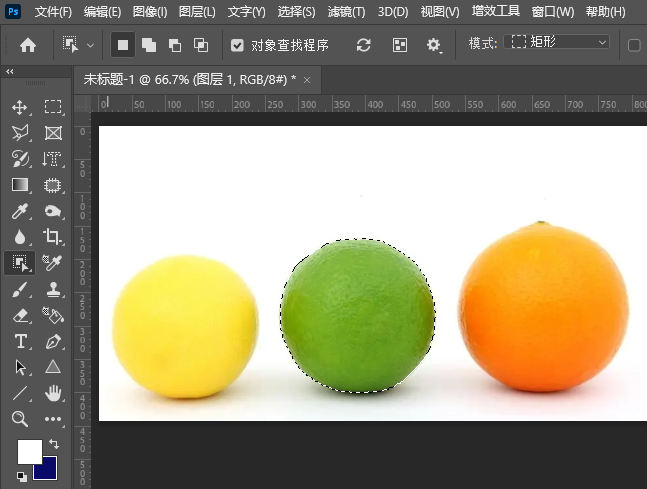
Task: Select the Horizontal Type tool
Action: 21,342
